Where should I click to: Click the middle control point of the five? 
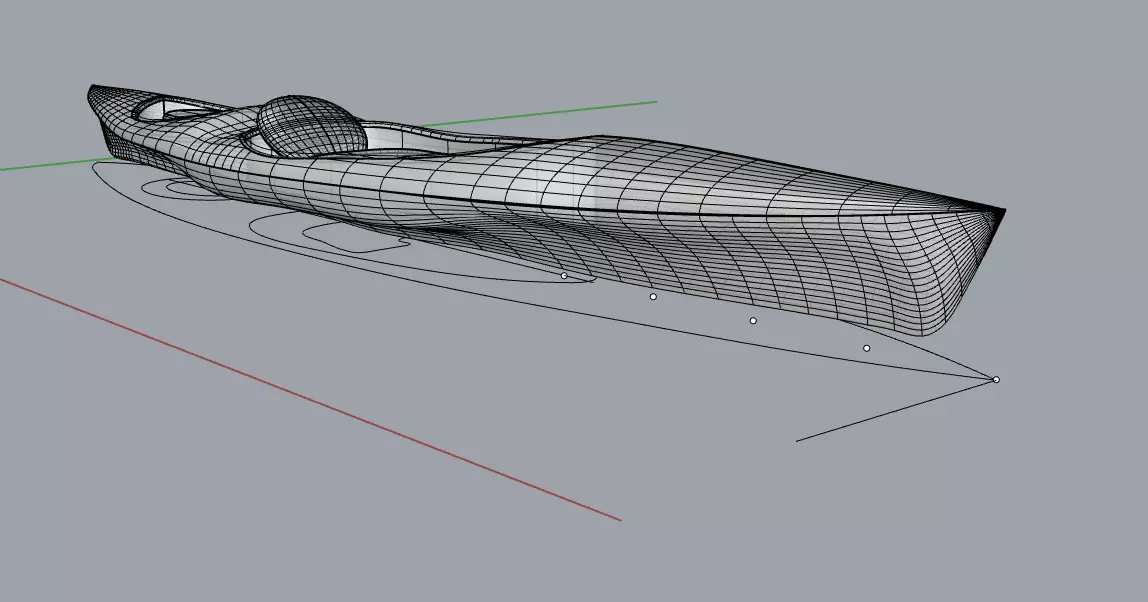click(x=753, y=321)
